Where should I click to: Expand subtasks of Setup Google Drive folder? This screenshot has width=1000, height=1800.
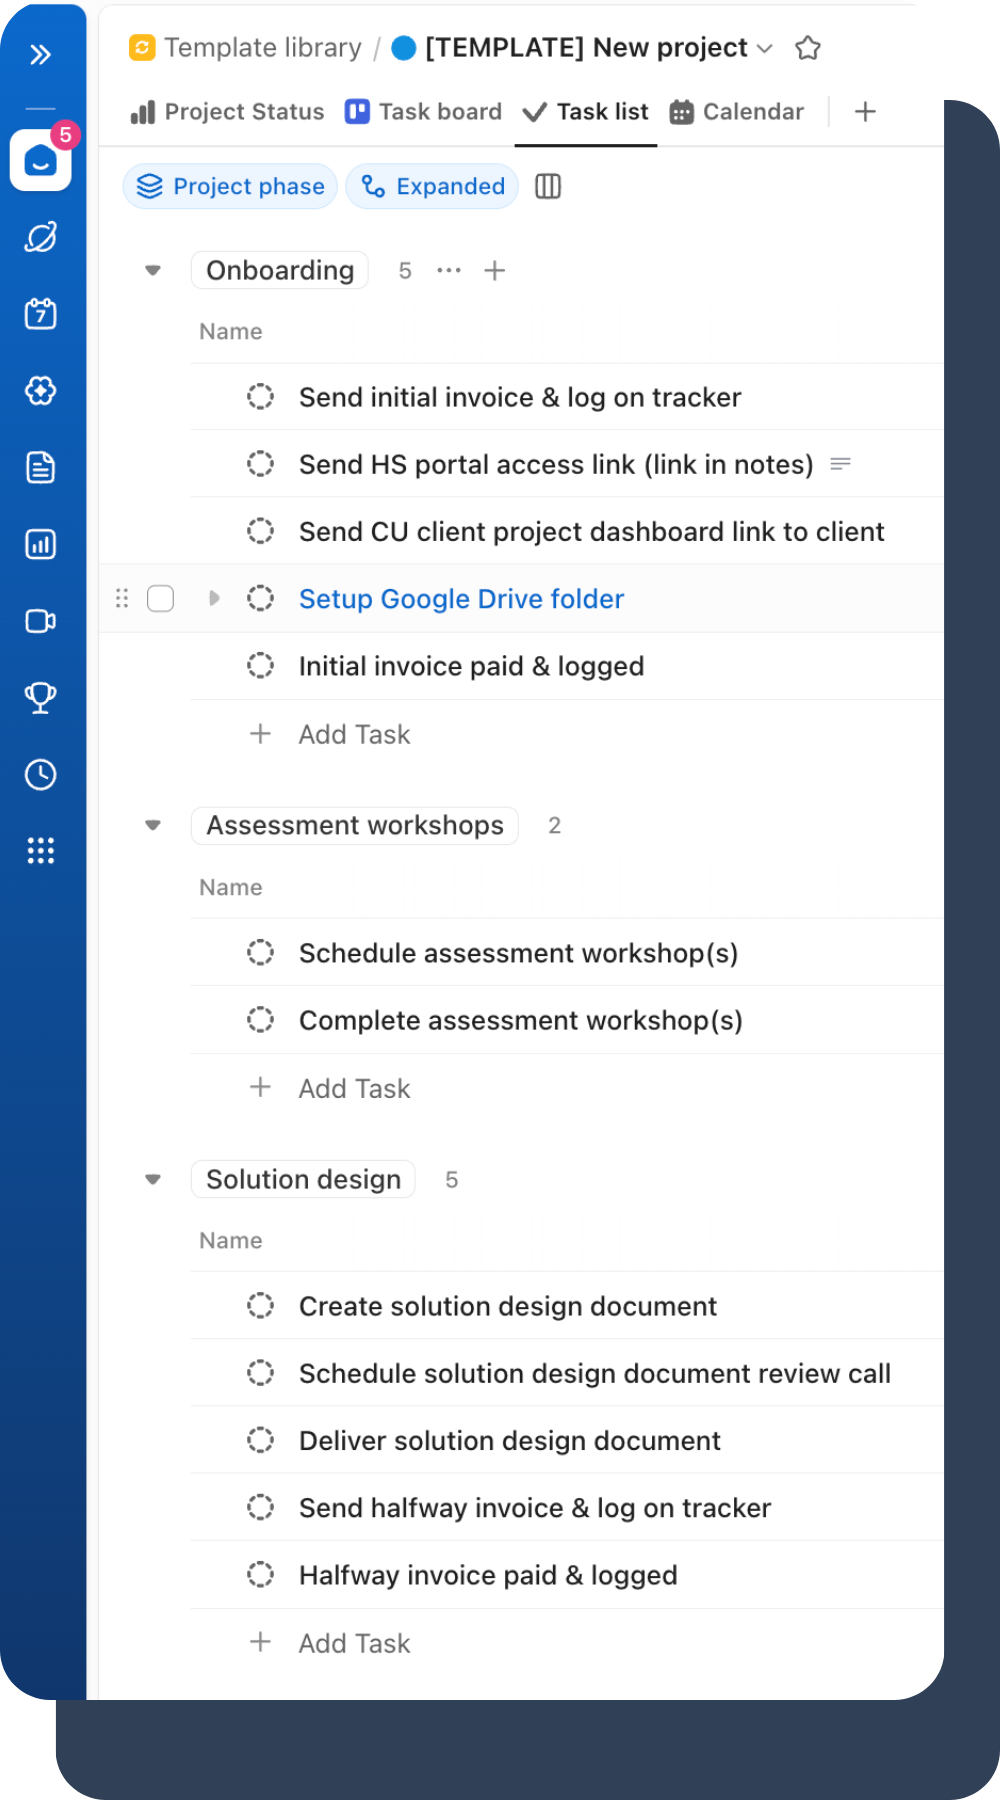[213, 598]
